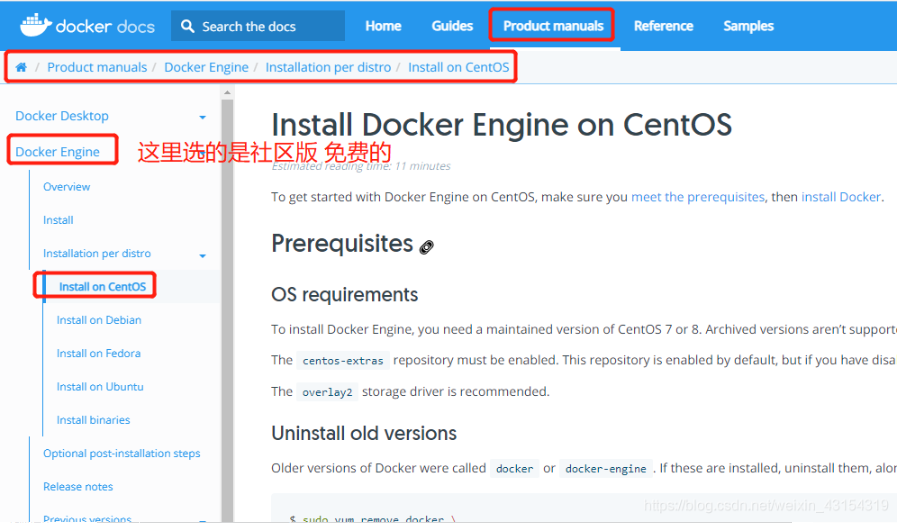Go to Installation per distro breadcrumb
This screenshot has height=523, width=897.
pyautogui.click(x=328, y=68)
